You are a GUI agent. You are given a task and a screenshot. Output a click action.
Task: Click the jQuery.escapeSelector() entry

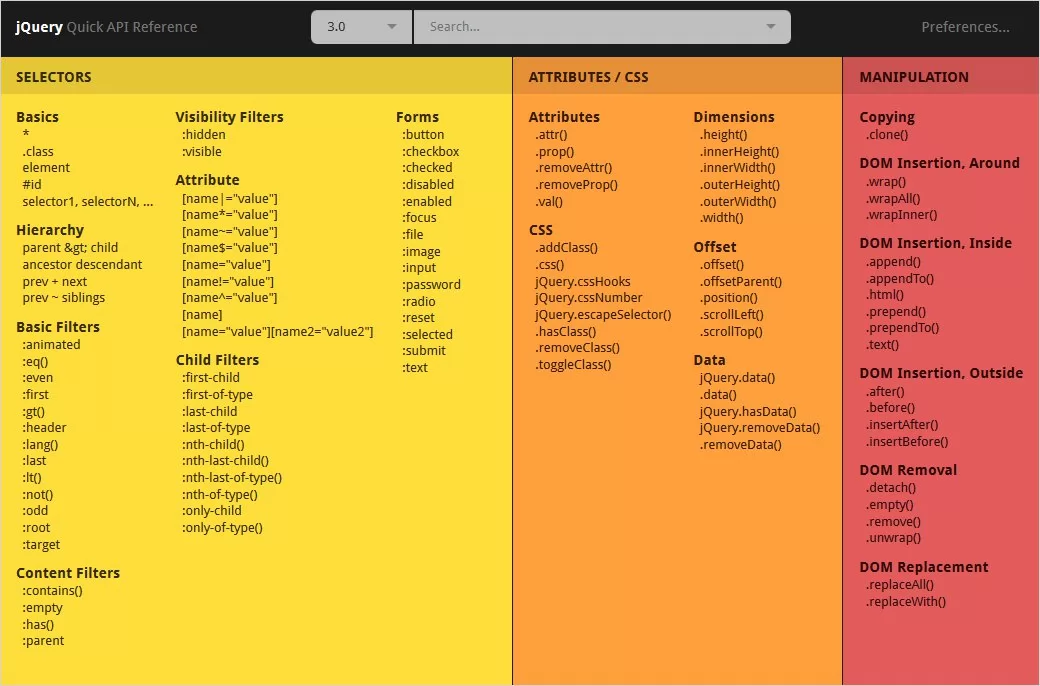point(603,315)
